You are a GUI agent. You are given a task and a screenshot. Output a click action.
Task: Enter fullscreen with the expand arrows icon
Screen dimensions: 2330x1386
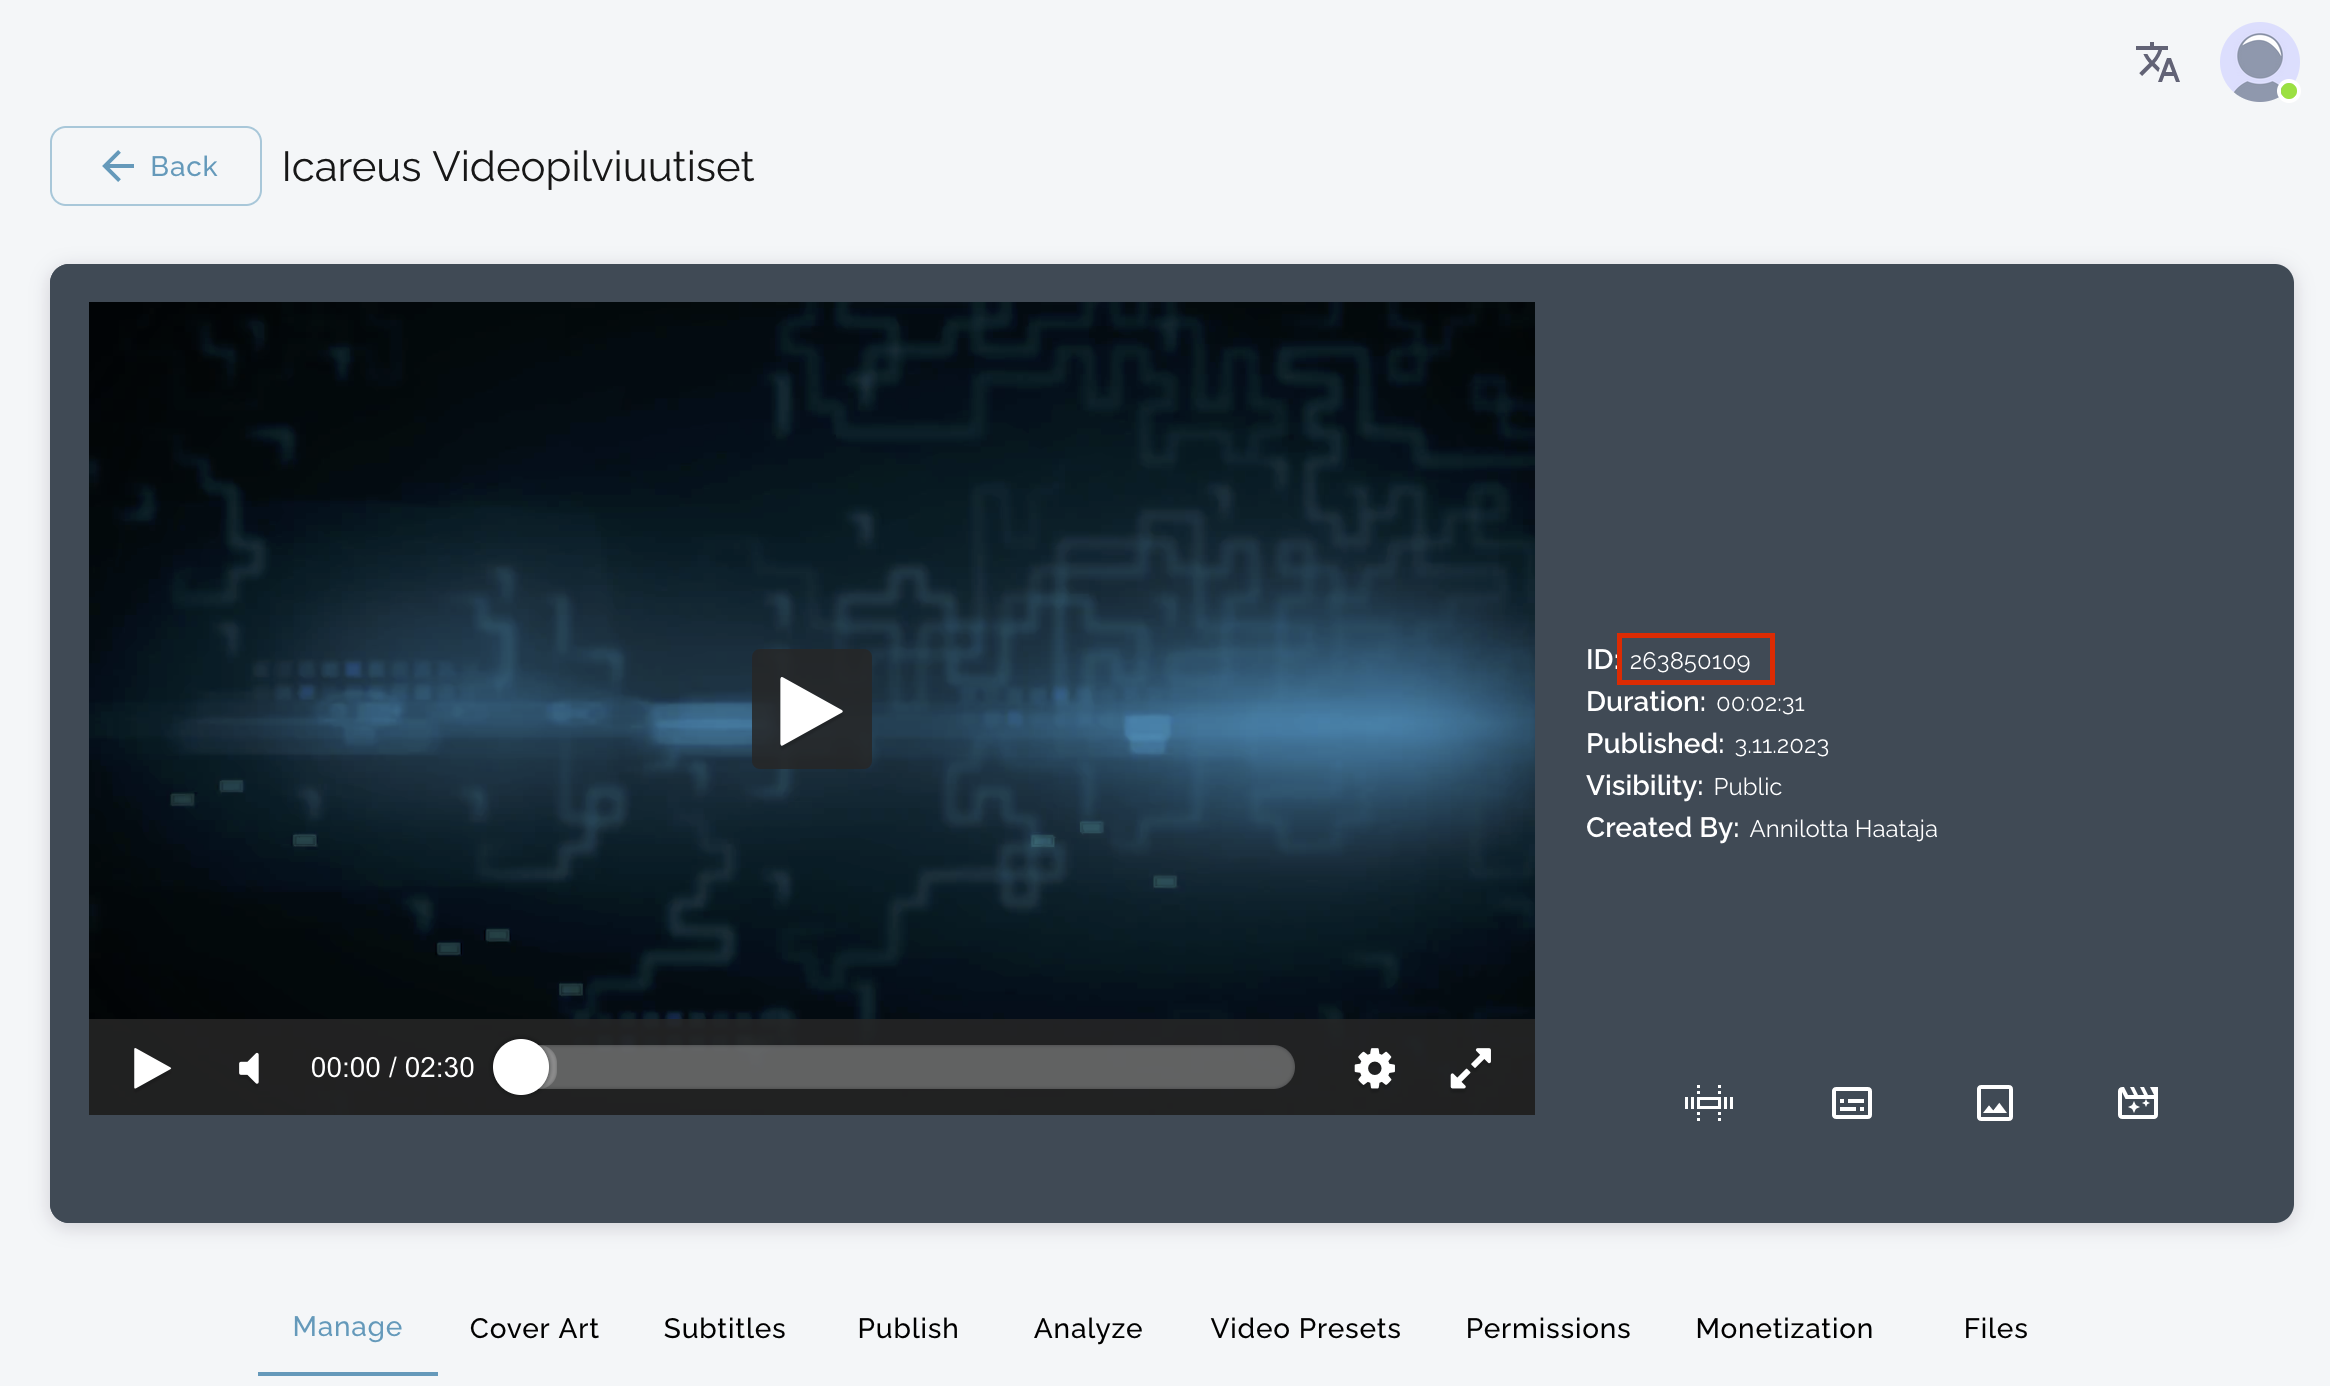click(1470, 1068)
